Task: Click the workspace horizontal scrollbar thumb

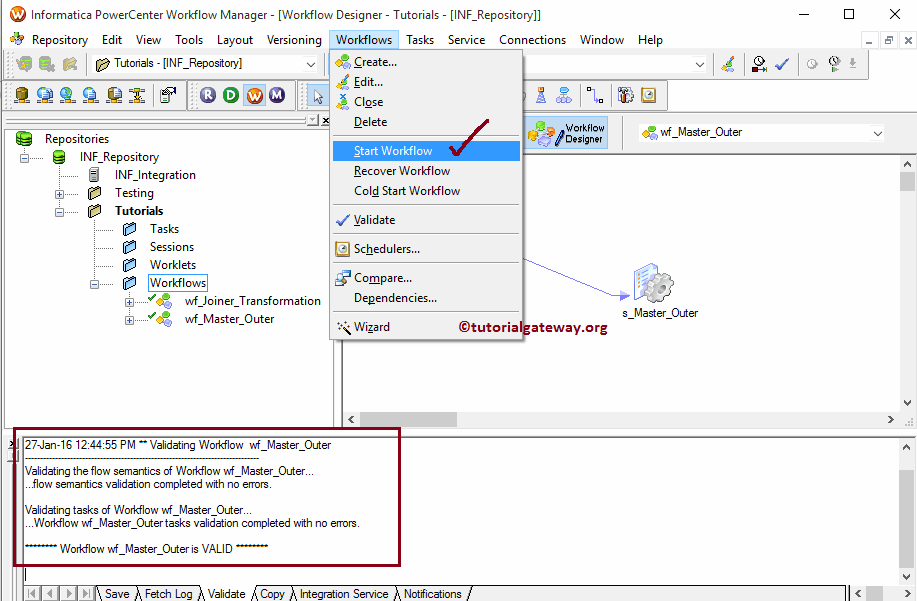Action: coord(408,419)
